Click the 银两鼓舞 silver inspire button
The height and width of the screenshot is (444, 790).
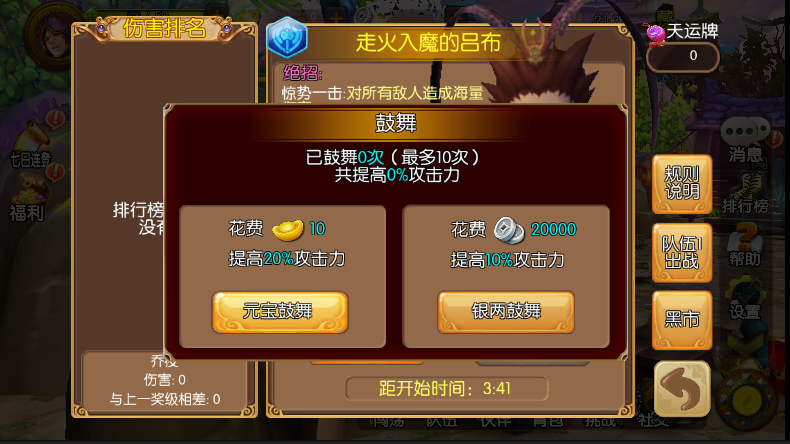tap(506, 312)
